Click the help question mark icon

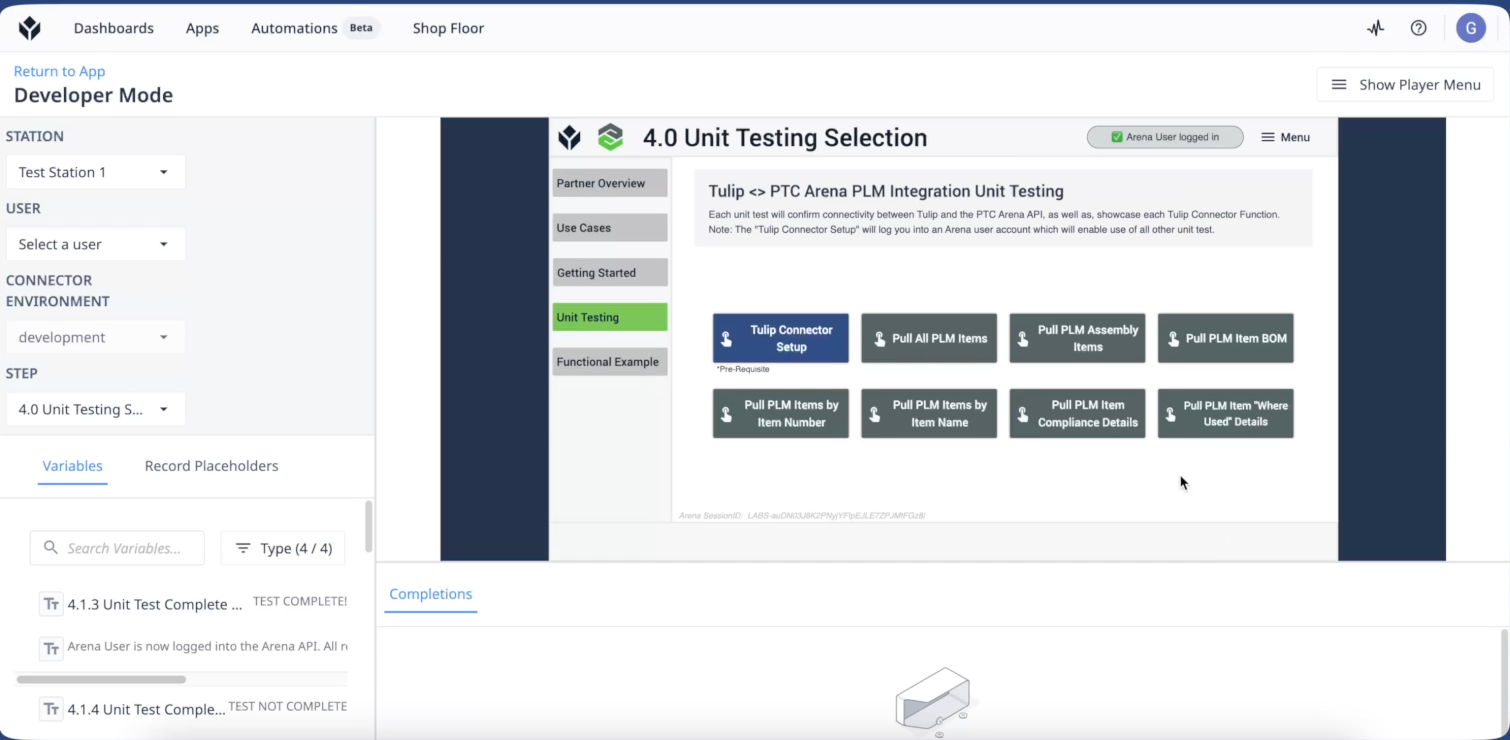[x=1418, y=28]
